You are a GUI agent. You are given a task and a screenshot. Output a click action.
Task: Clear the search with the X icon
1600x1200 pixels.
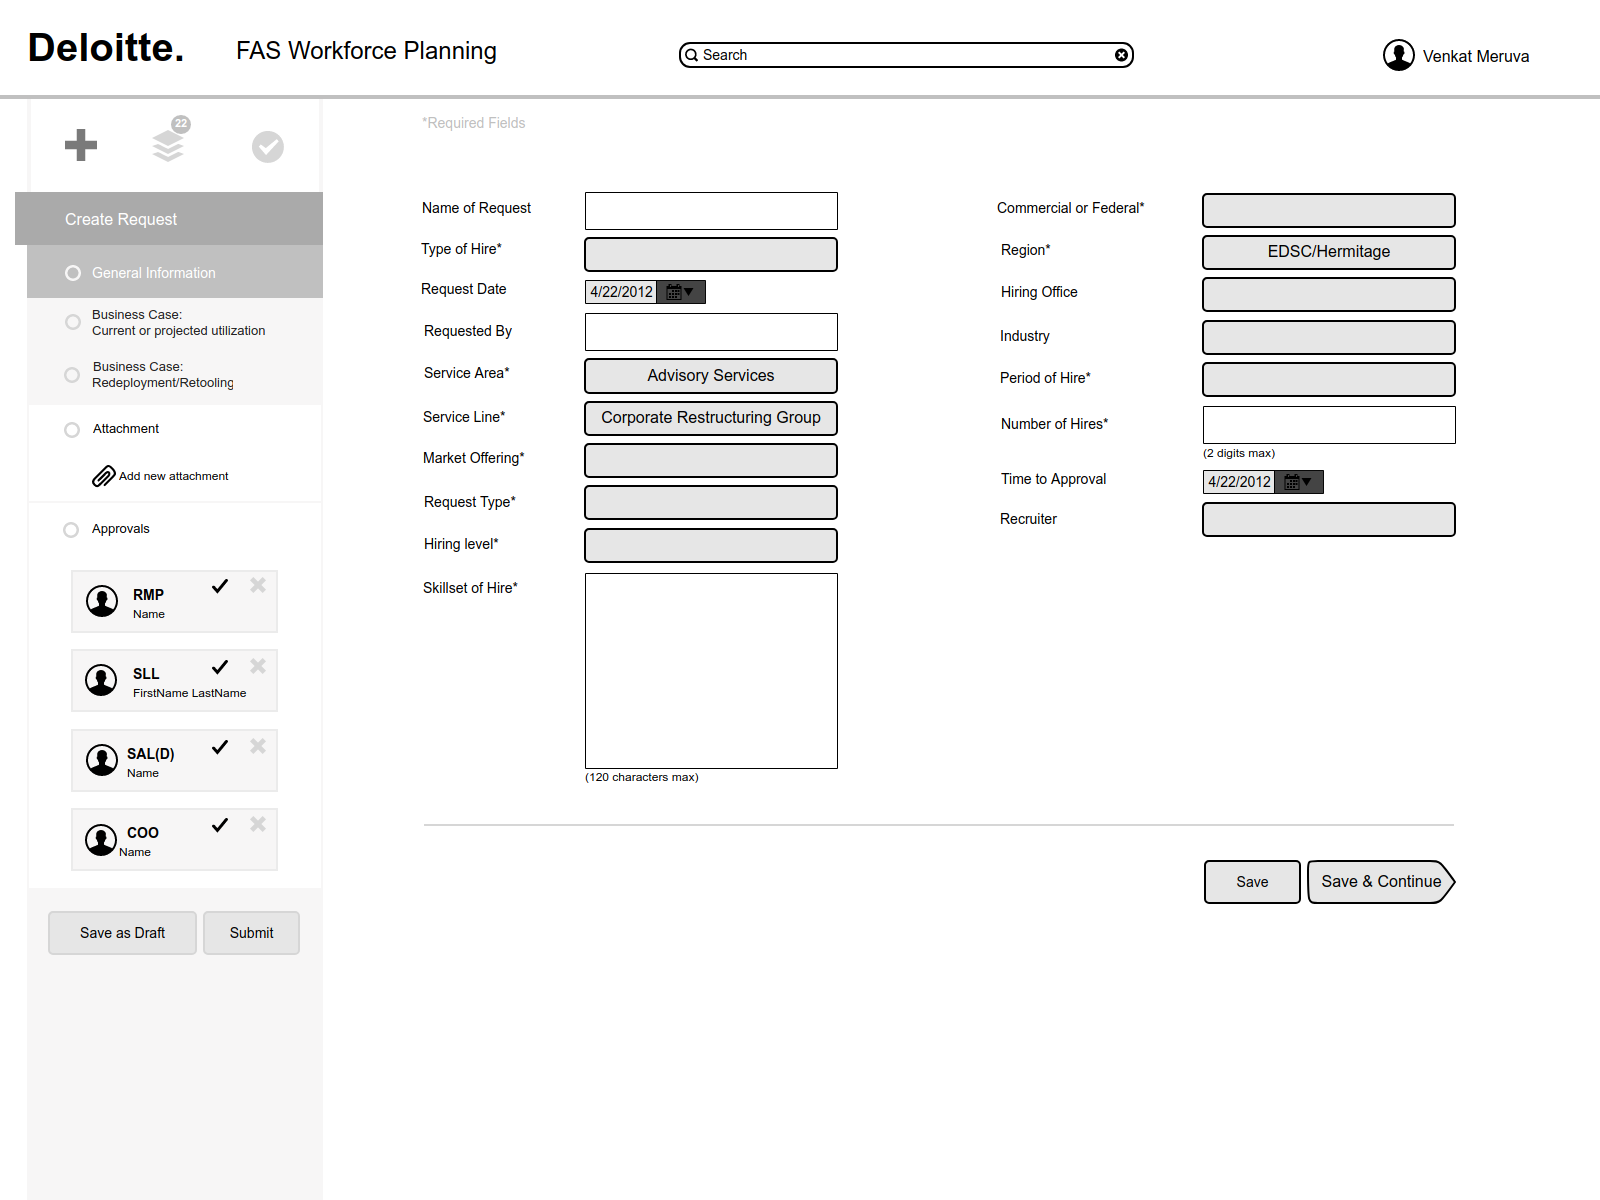(x=1122, y=55)
